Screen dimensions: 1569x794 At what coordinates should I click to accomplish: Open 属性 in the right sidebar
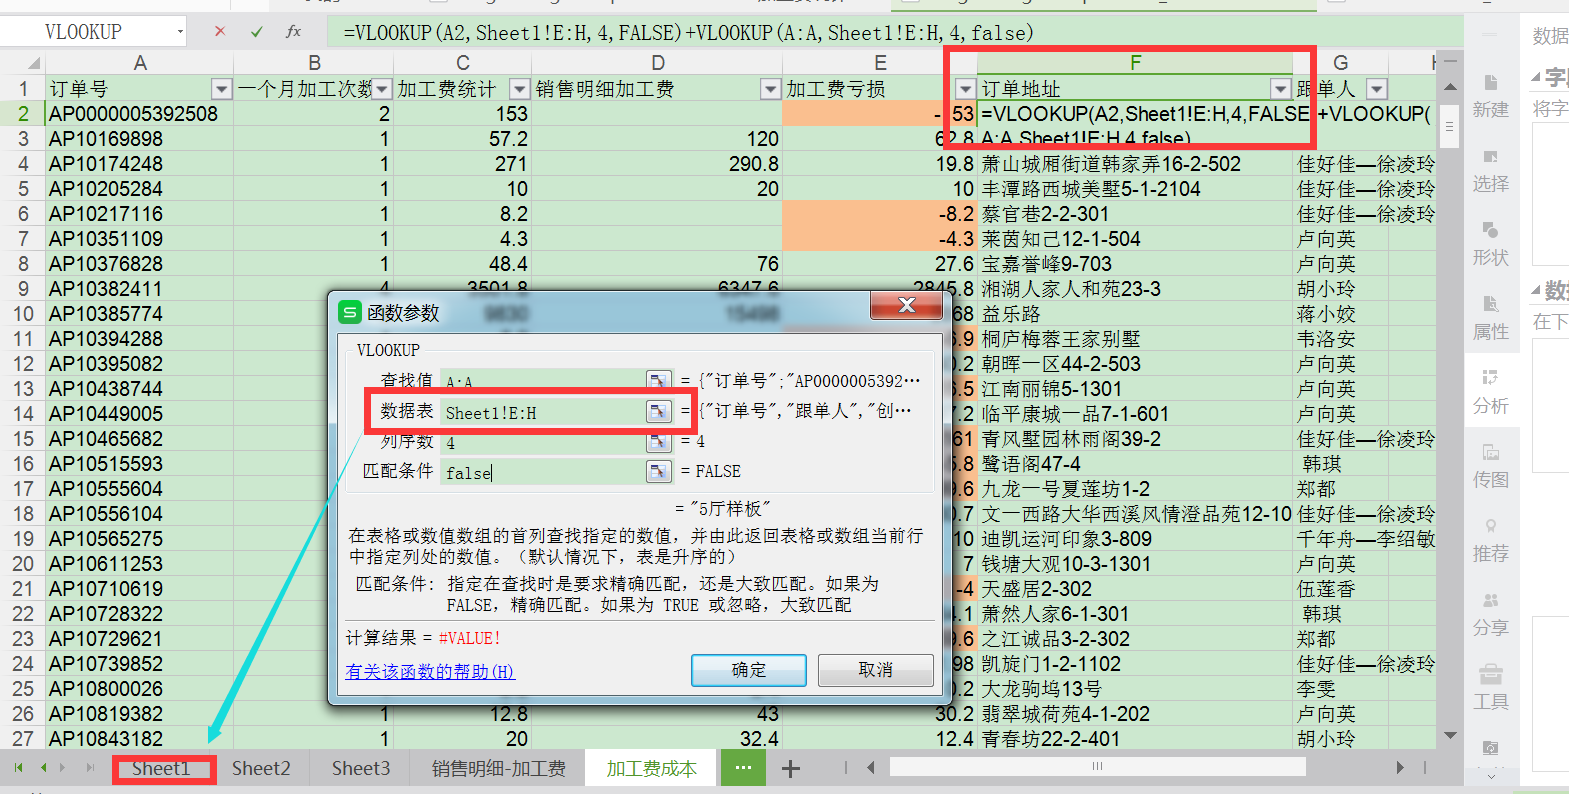click(x=1490, y=318)
